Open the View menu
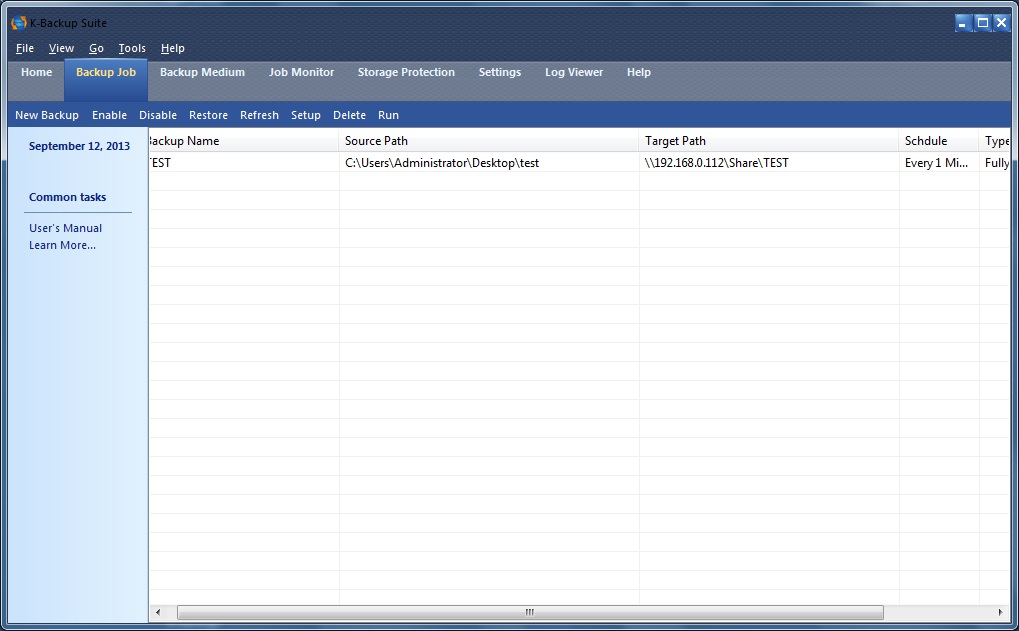Screen dimensions: 1019x631 [61, 48]
